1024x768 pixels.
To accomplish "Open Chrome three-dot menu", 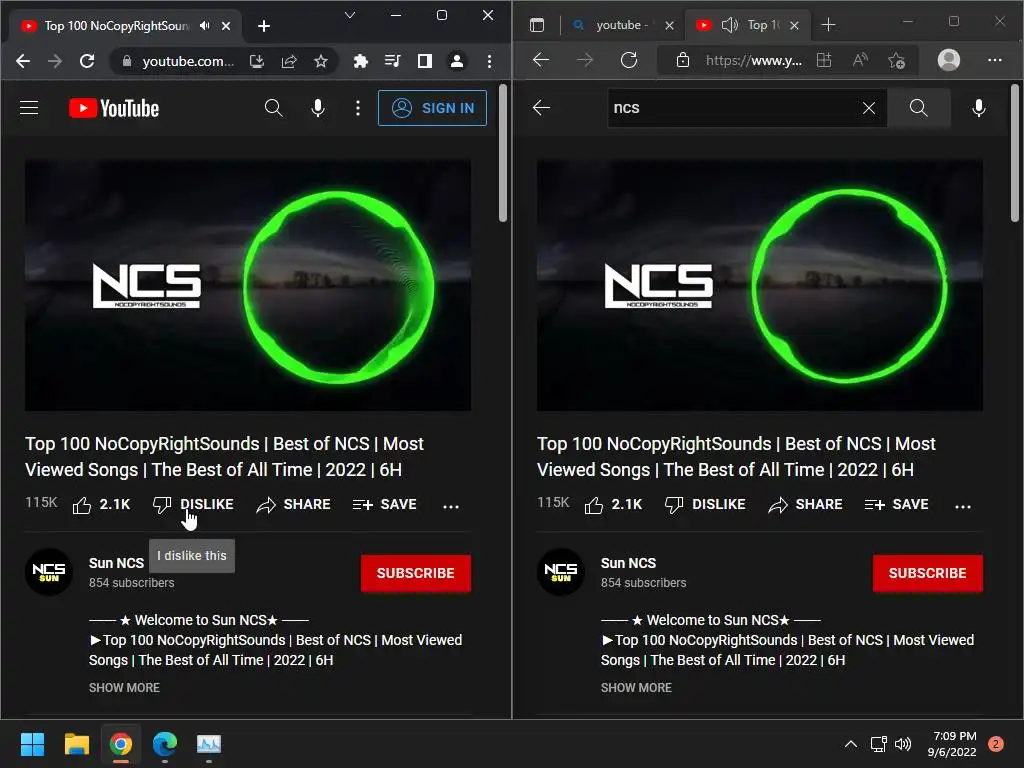I will pyautogui.click(x=489, y=61).
